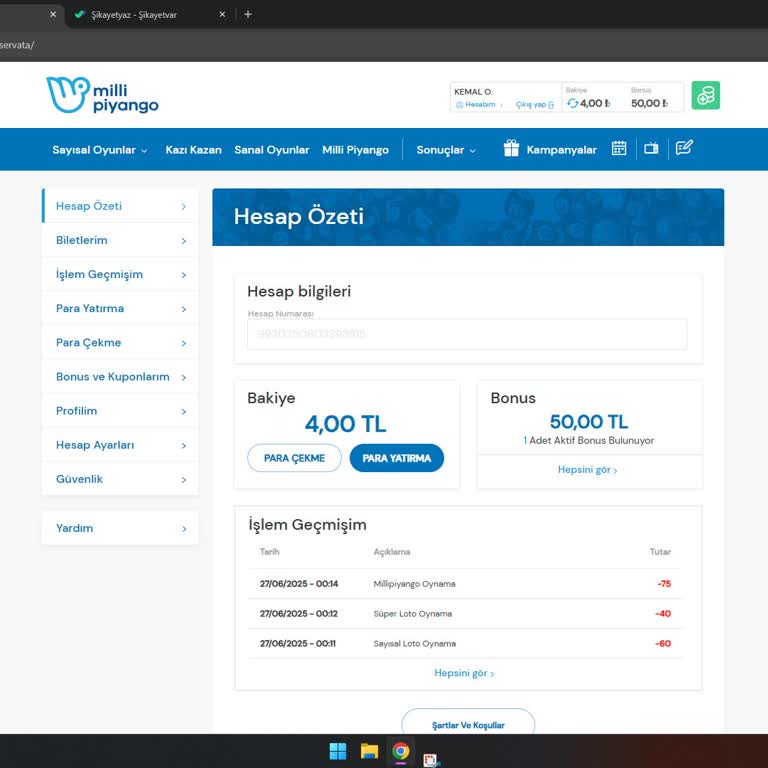Open the calendar icon in the navigation bar
Viewport: 768px width, 768px height.
(619, 148)
